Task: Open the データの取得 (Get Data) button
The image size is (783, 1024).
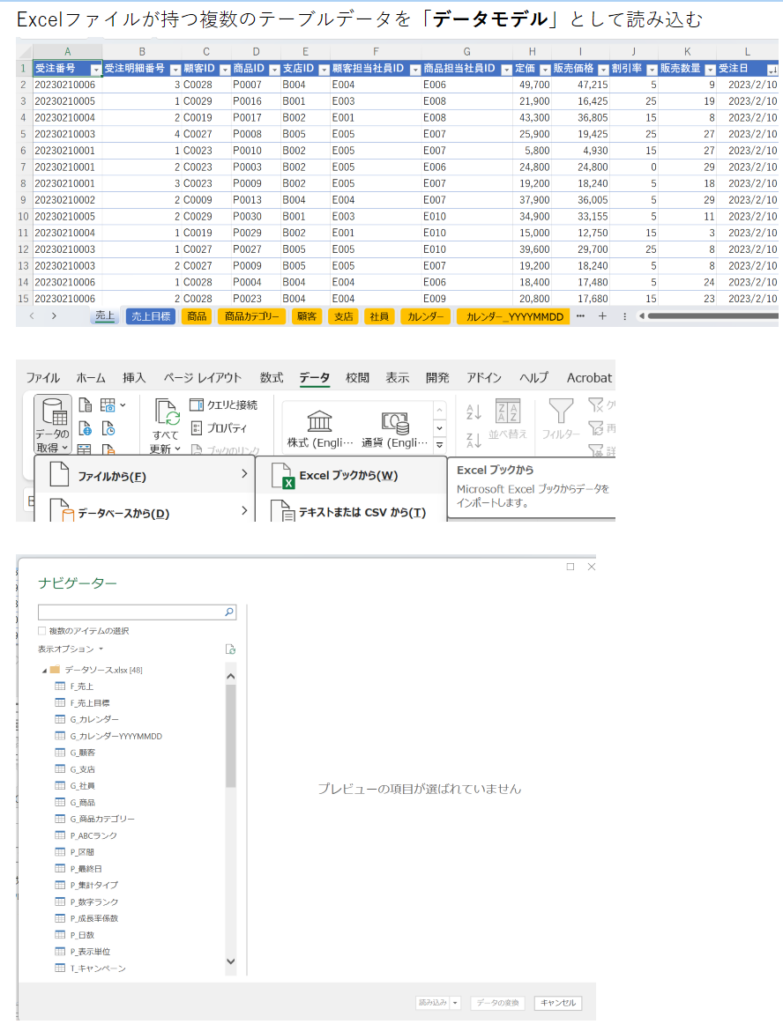Action: tap(52, 424)
